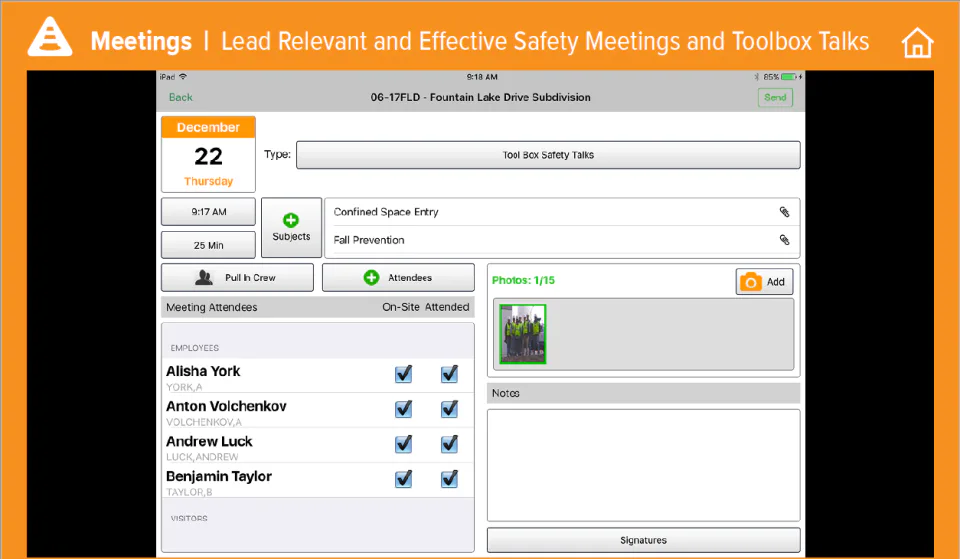Click inside the Notes text area
The width and height of the screenshot is (960, 559).
point(643,465)
